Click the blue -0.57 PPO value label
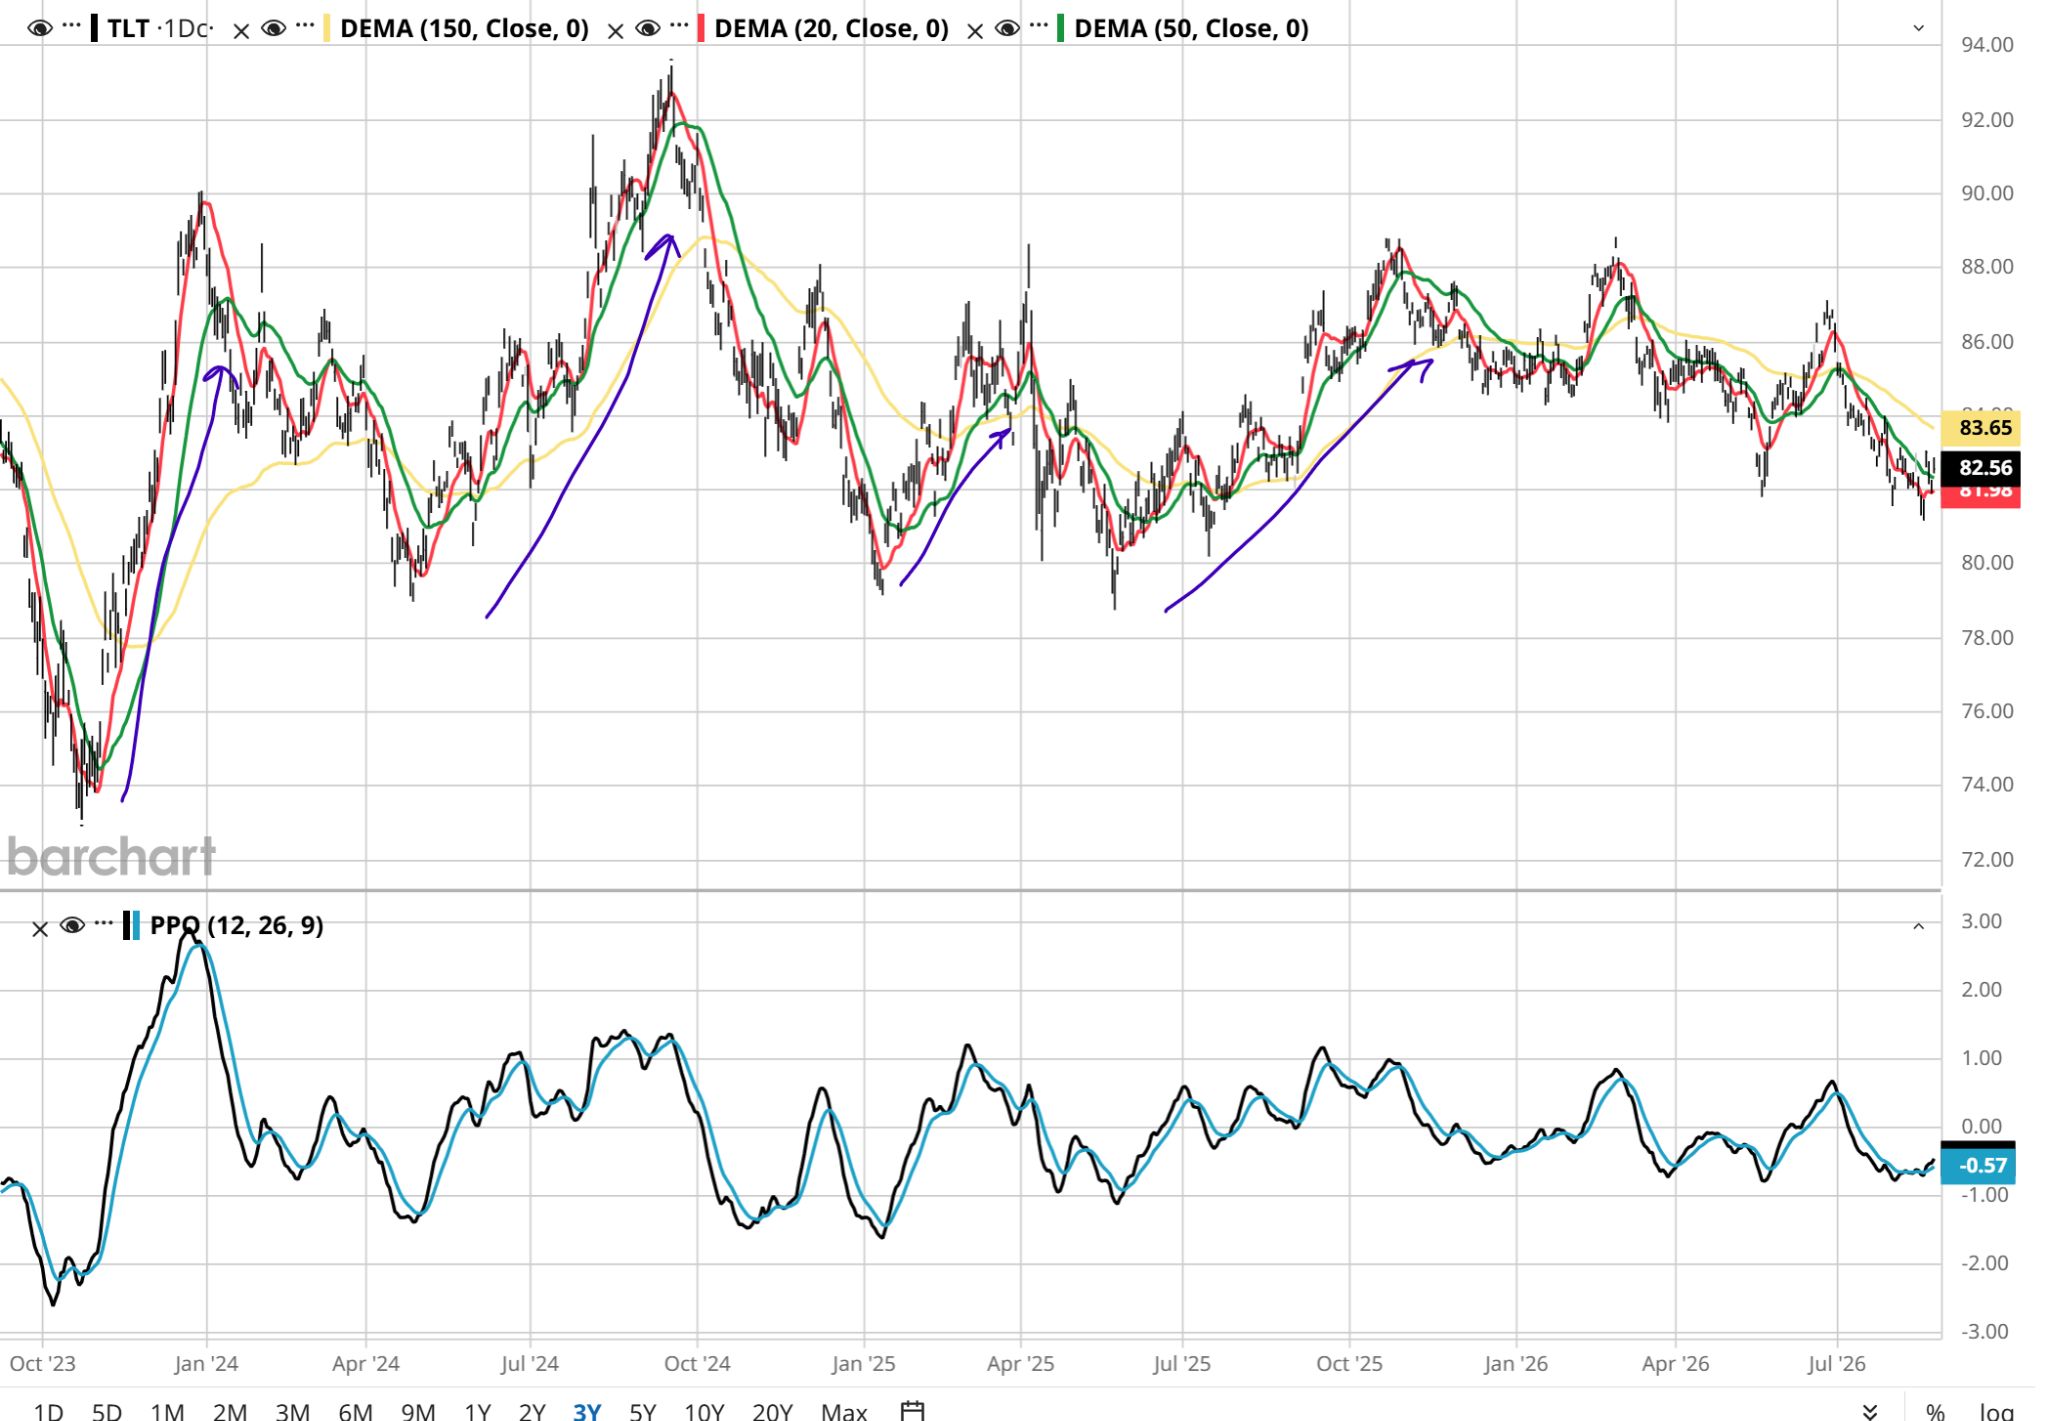The height and width of the screenshot is (1421, 2048). click(x=1977, y=1165)
